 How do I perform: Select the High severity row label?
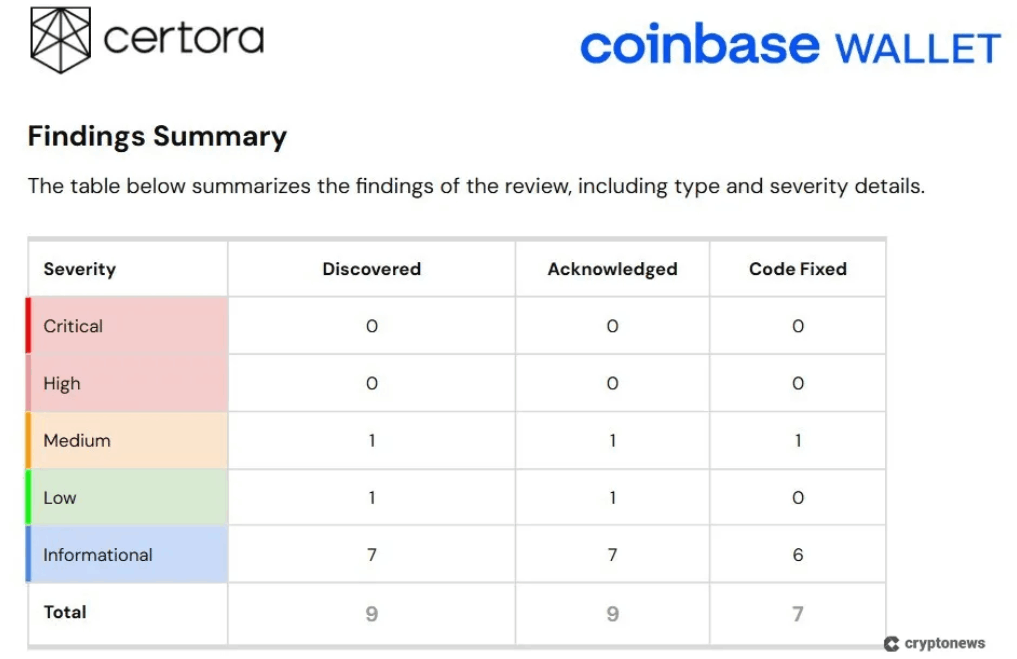point(62,383)
